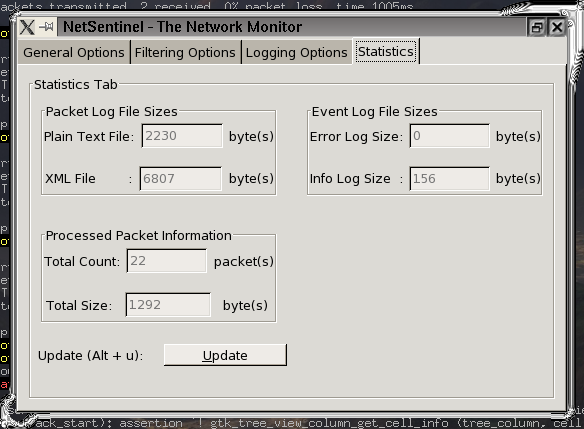Image resolution: width=584 pixels, height=429 pixels.
Task: Click the 'Total Size:' label
Action: pos(79,305)
